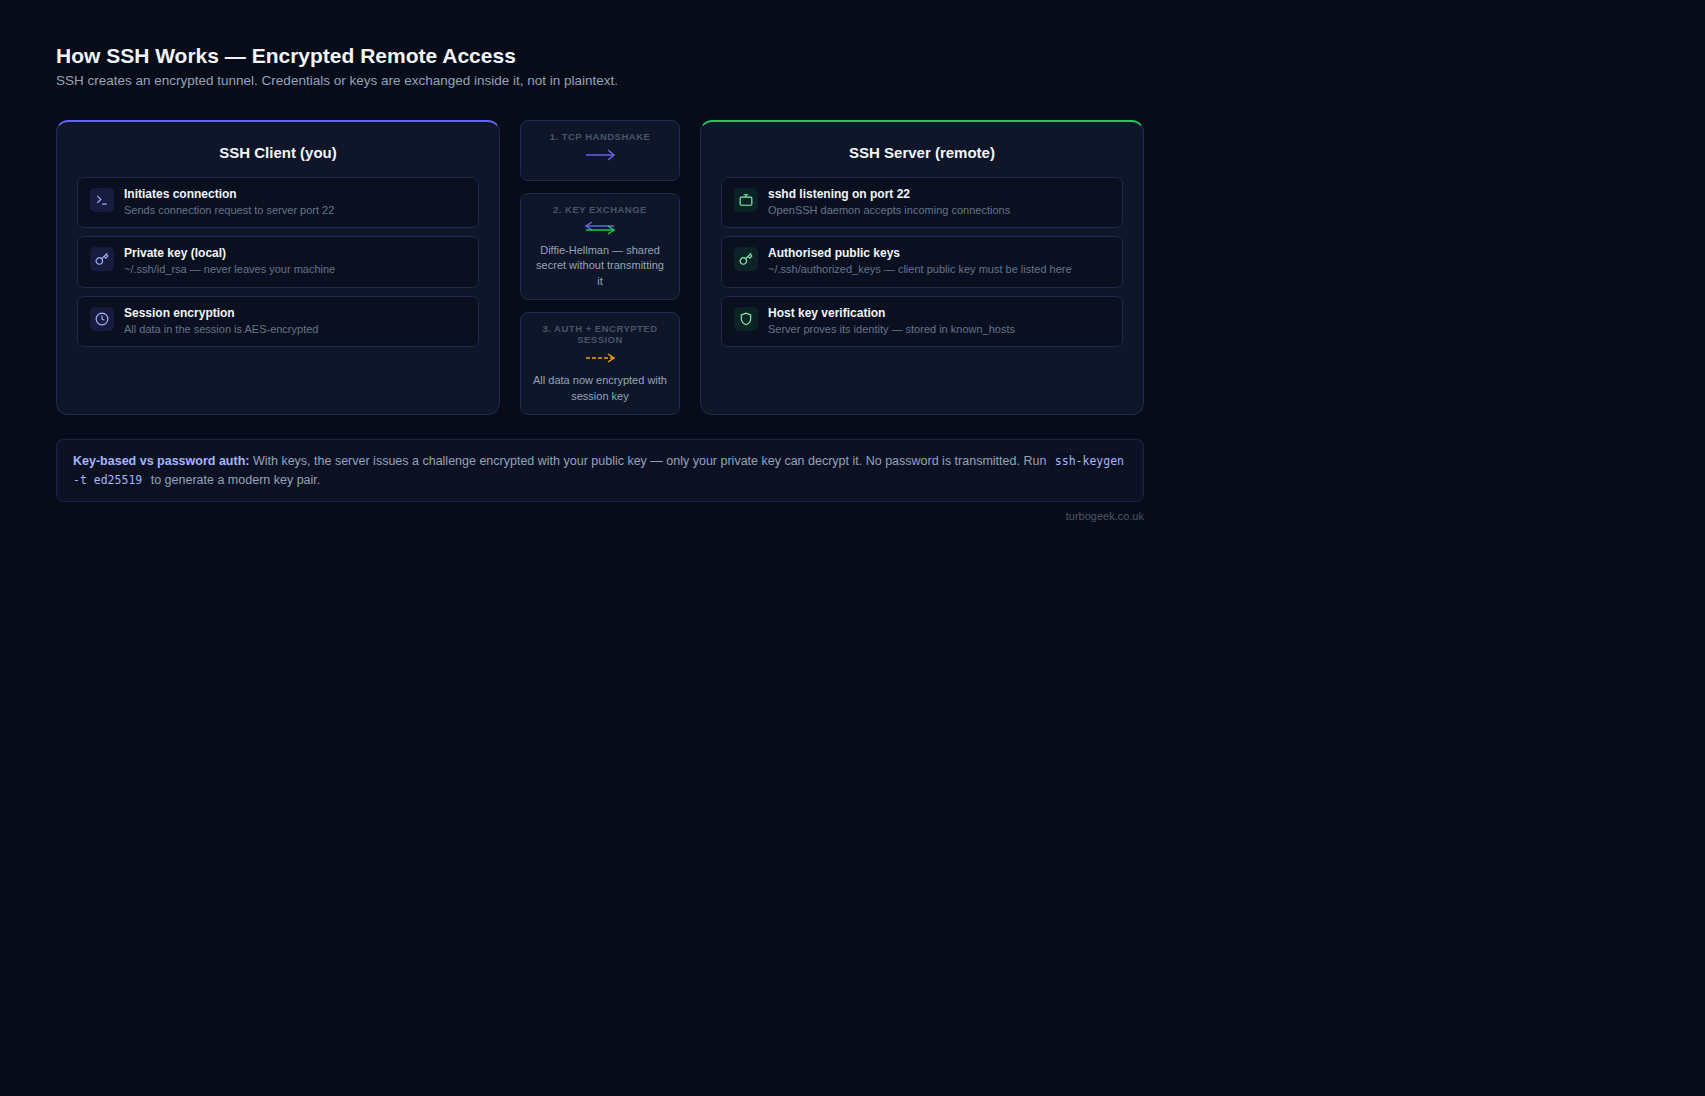
Task: Click the shield icon beside Host key verification
Action: coord(746,319)
